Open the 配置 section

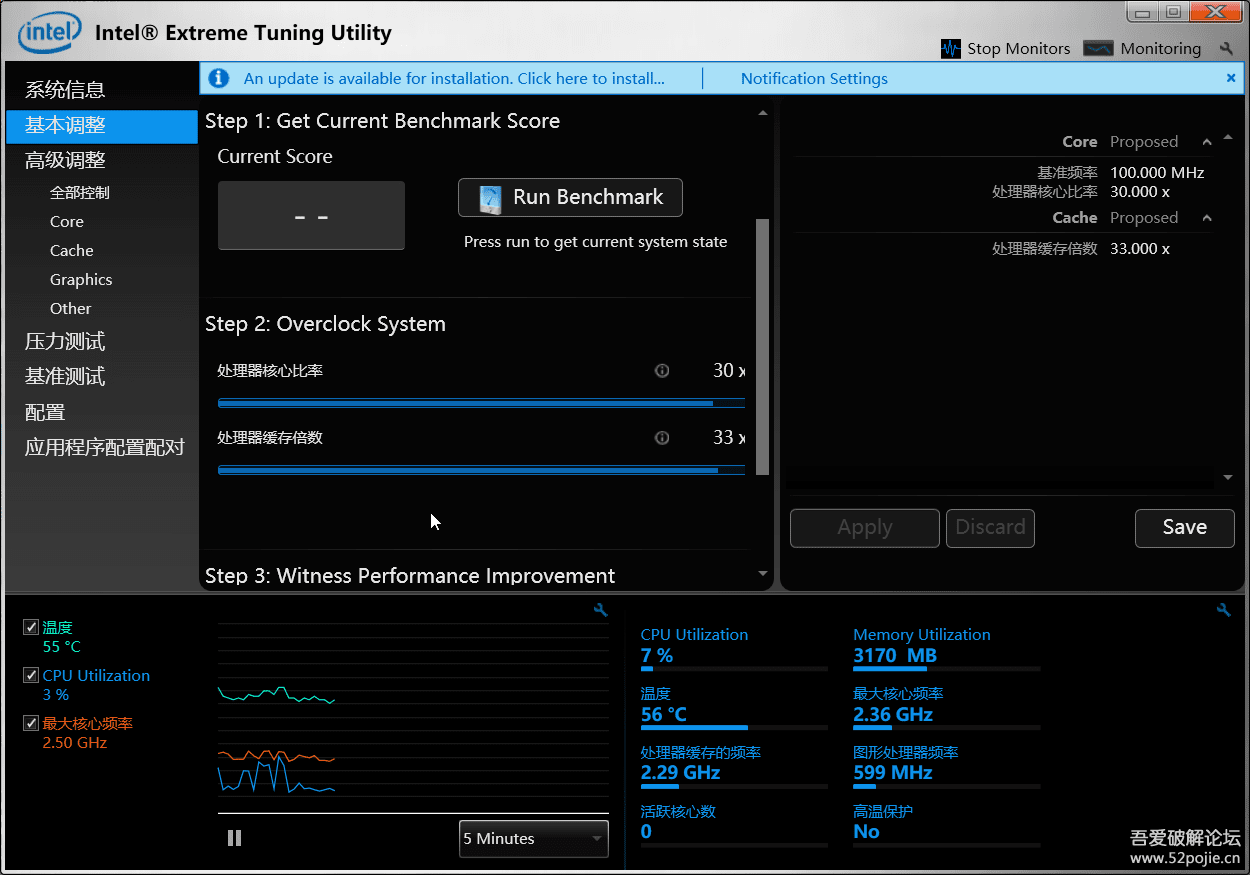(45, 413)
